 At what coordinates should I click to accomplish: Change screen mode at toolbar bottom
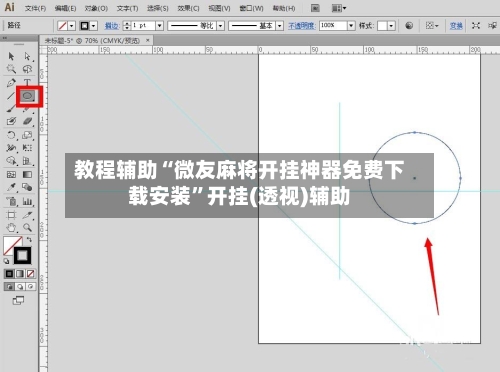[18, 301]
